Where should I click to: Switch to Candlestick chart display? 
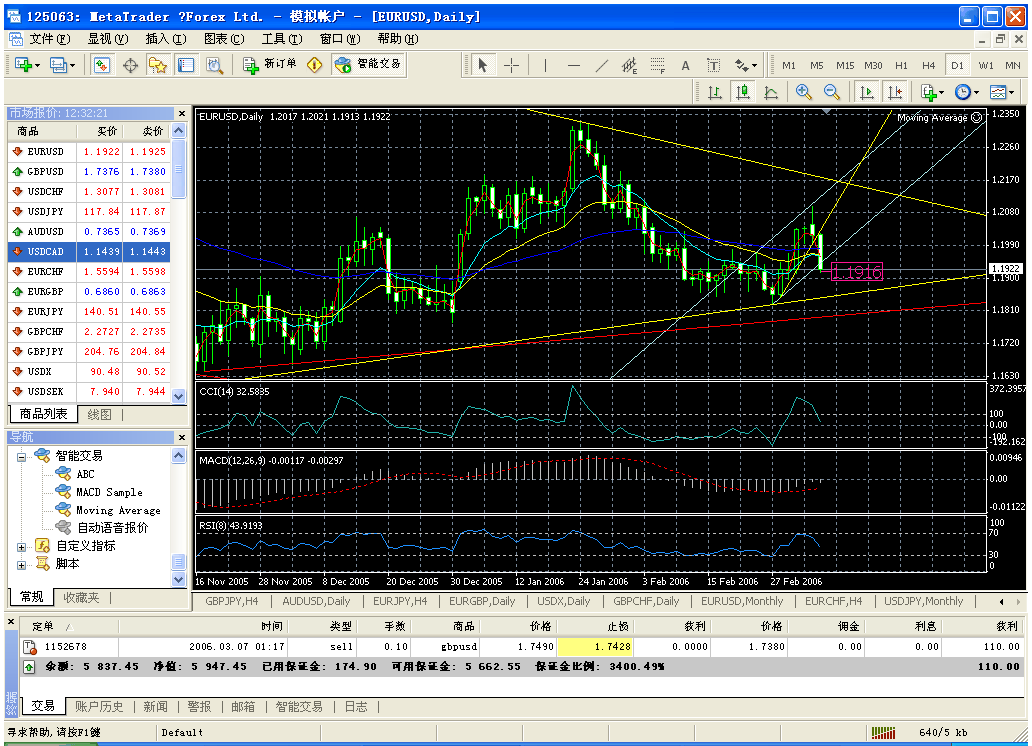coord(742,92)
